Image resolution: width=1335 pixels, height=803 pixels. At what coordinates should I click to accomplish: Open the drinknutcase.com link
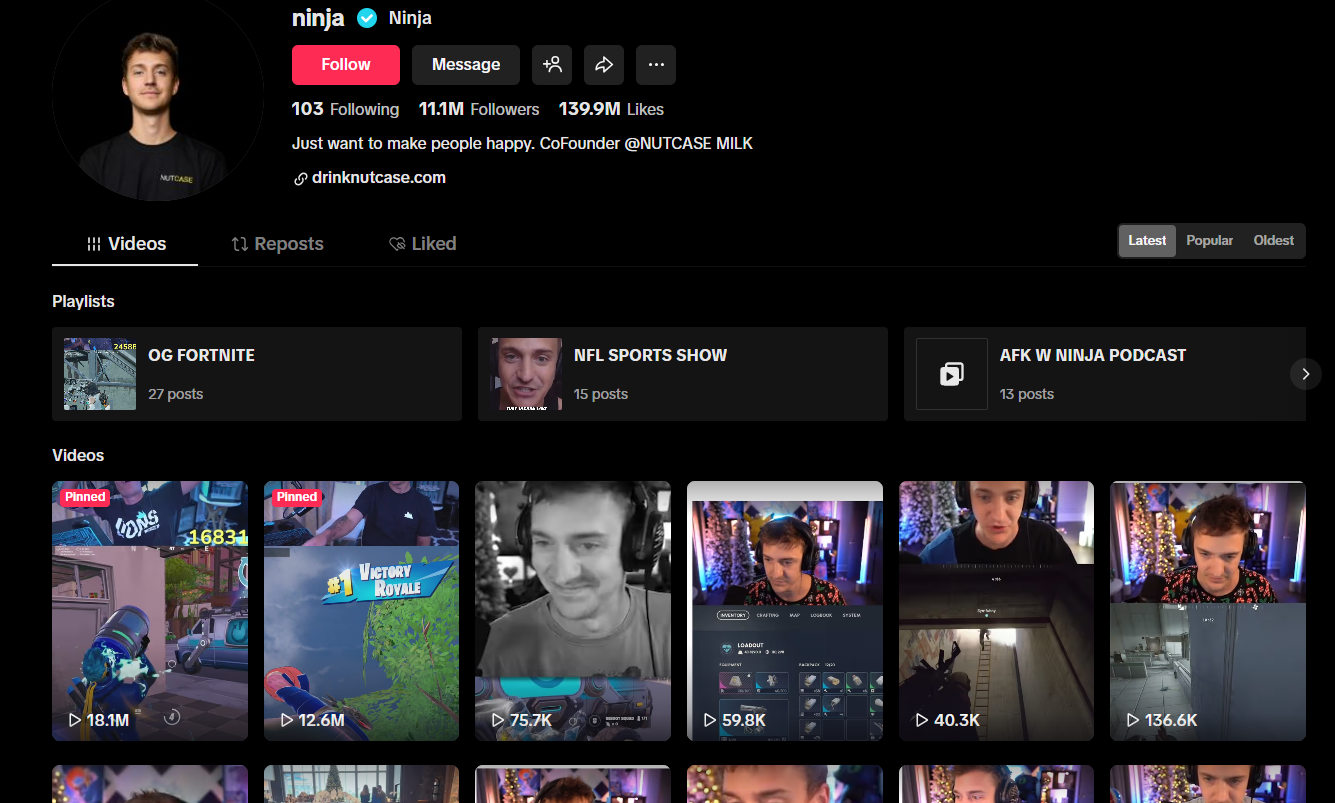tap(380, 177)
